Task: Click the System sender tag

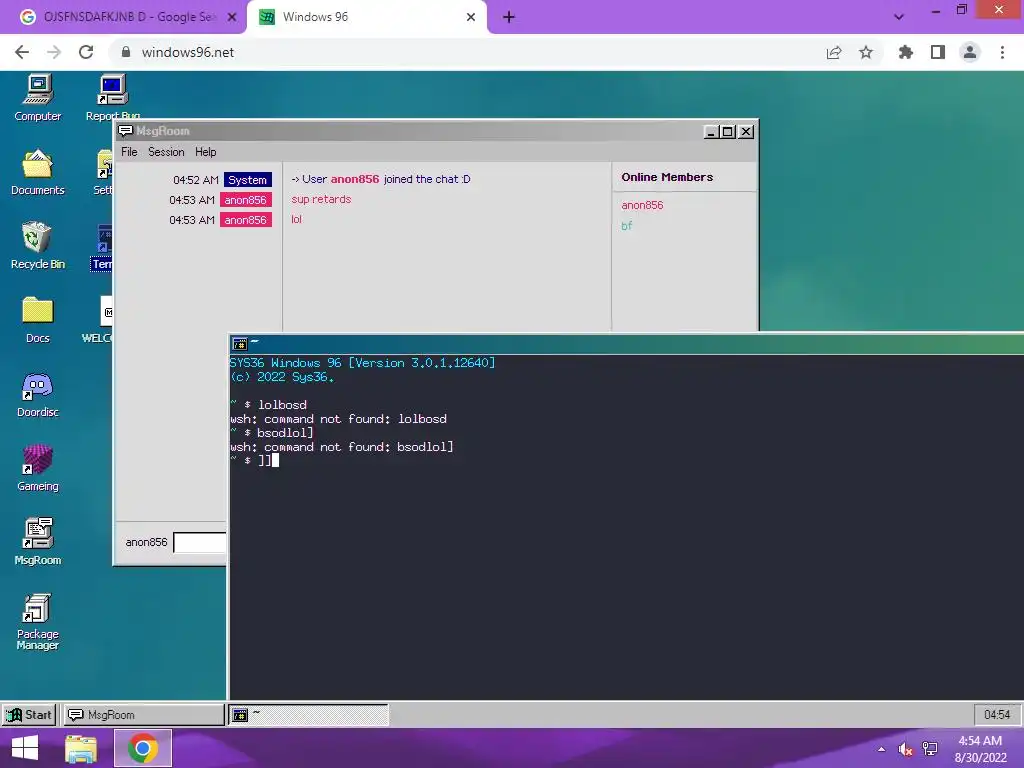Action: coord(248,180)
